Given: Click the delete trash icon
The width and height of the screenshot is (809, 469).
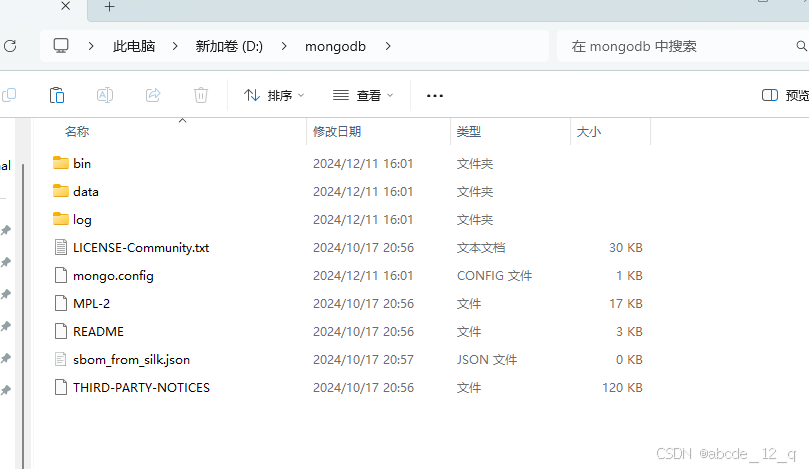Looking at the screenshot, I should pyautogui.click(x=201, y=95).
